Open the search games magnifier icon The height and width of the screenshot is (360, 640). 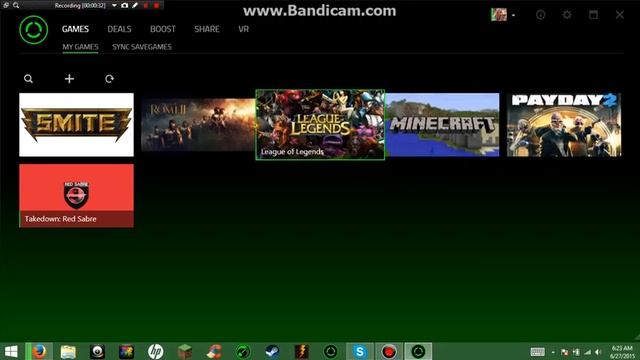[28, 79]
